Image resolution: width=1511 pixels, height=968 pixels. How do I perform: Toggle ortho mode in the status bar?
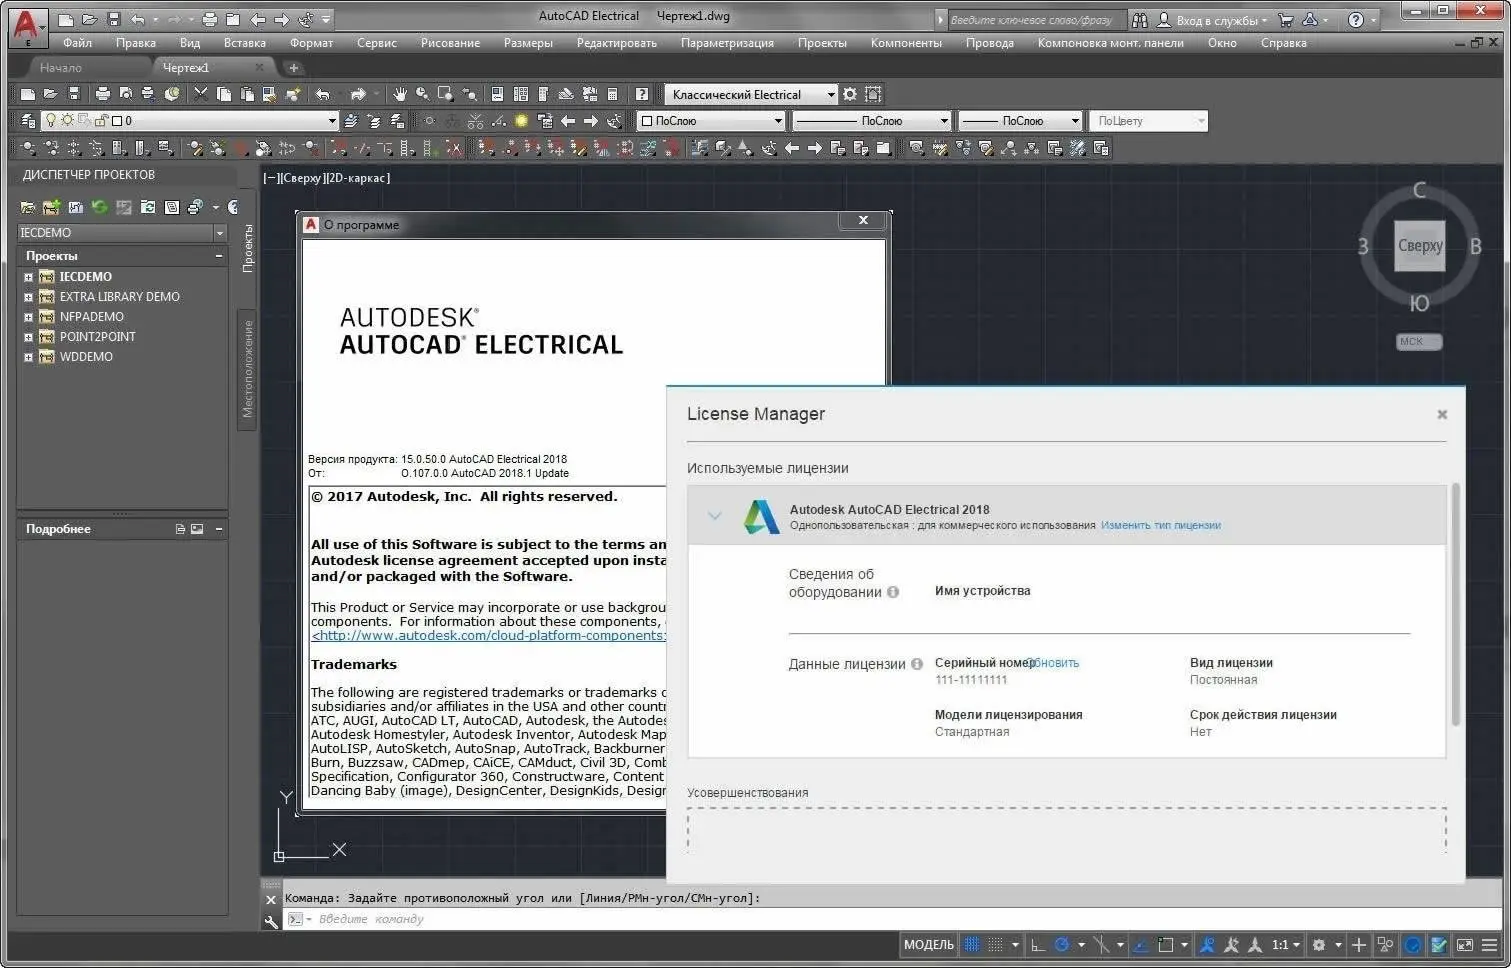click(x=1037, y=944)
